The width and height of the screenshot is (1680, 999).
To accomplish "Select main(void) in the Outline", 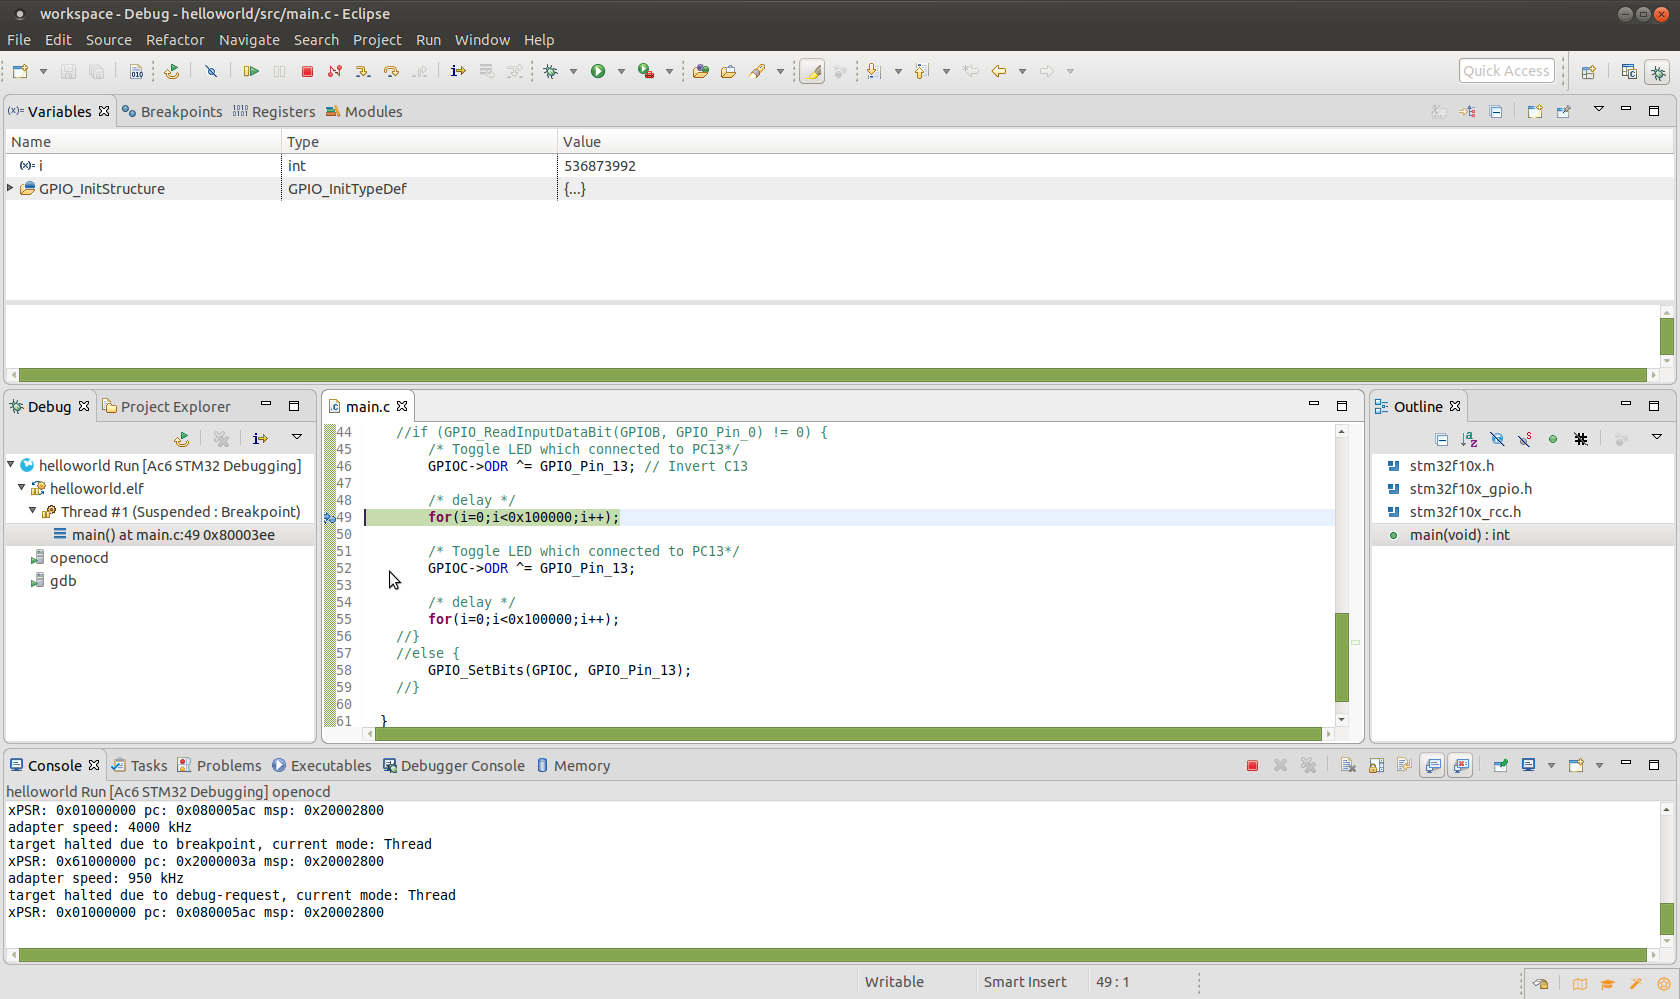I will 1459,535.
